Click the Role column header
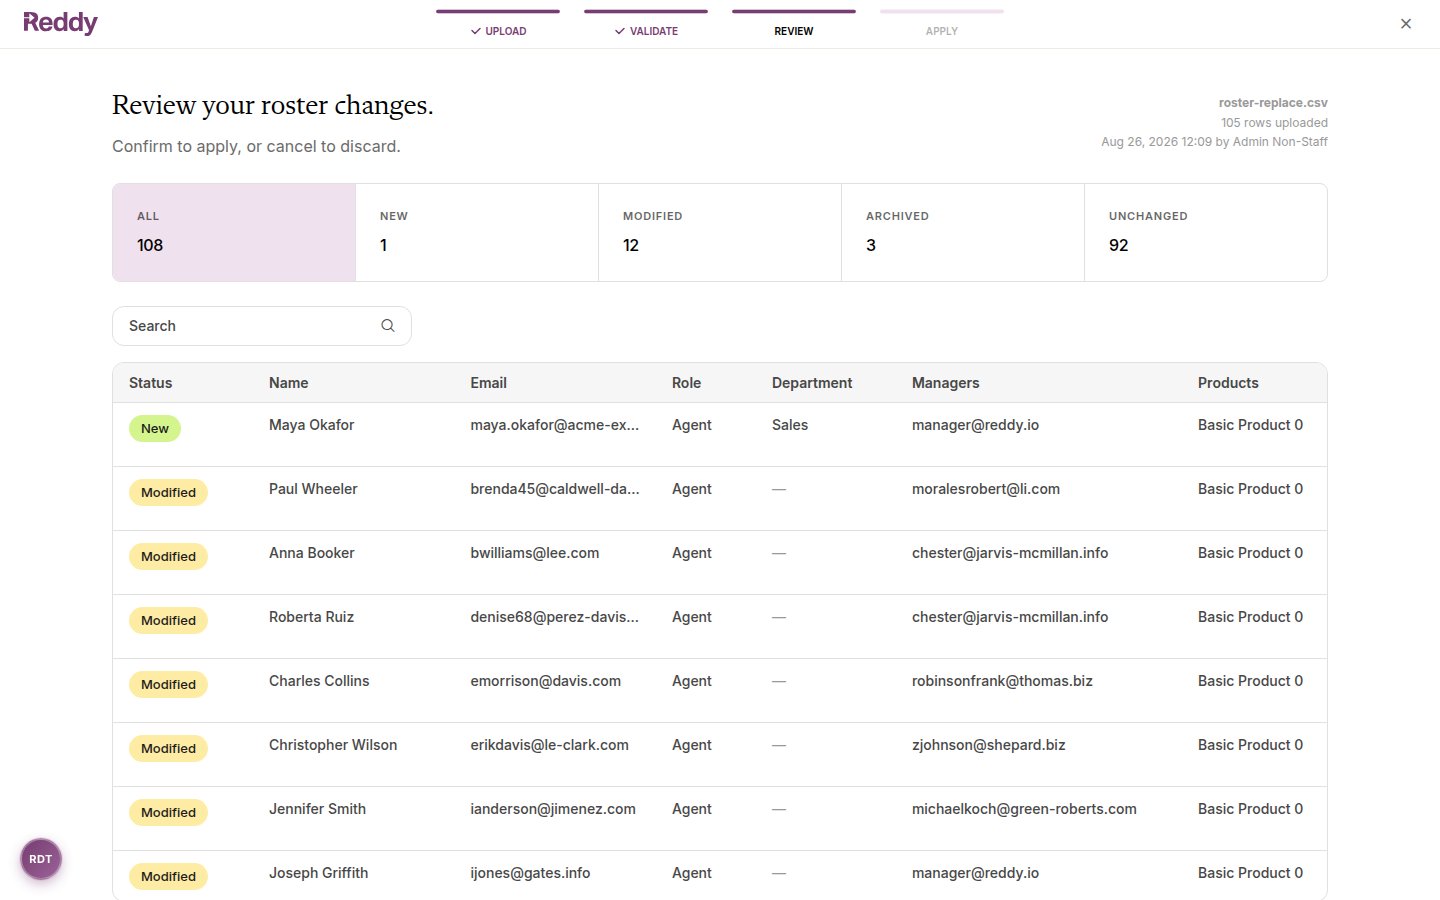Image resolution: width=1440 pixels, height=900 pixels. [687, 383]
